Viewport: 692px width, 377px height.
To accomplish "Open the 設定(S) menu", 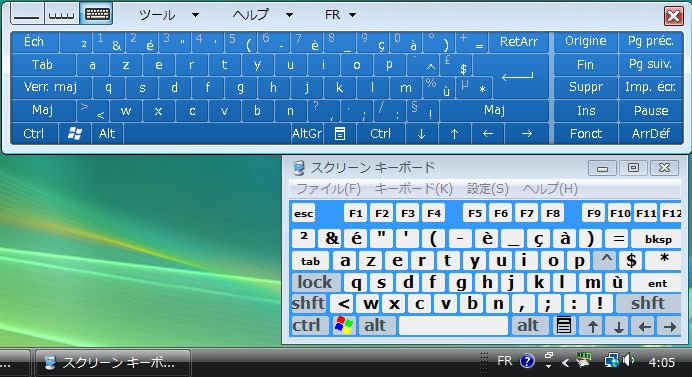I will point(488,189).
